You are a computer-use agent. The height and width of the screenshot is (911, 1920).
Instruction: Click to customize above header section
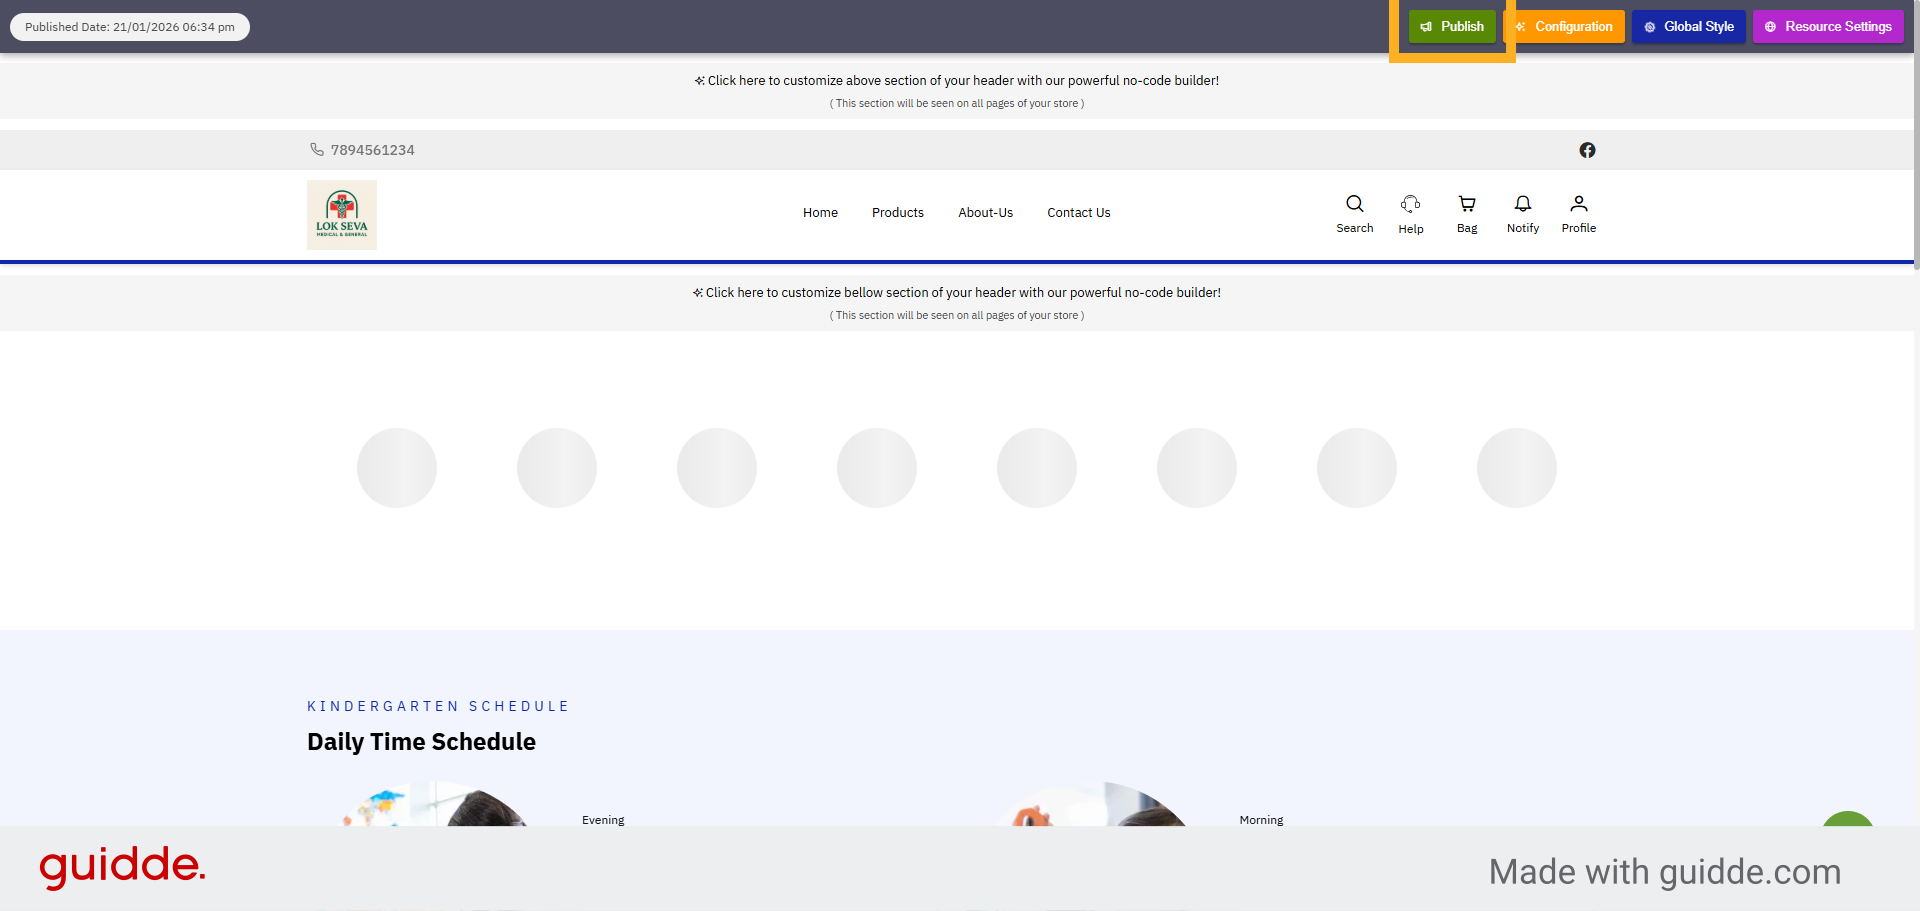point(956,80)
